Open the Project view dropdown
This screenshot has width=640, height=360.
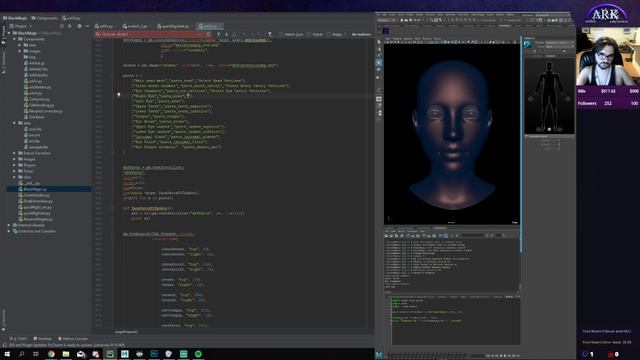[20, 26]
